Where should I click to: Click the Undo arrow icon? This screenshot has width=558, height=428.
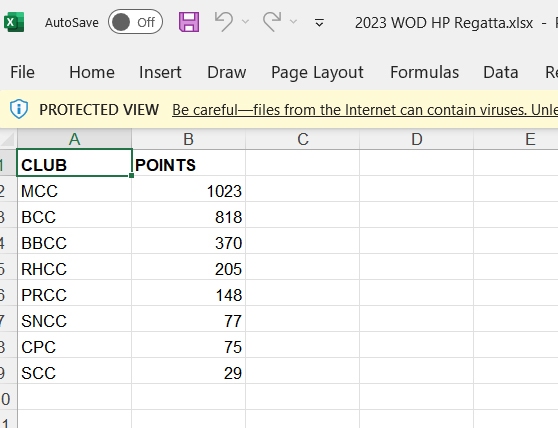[224, 22]
